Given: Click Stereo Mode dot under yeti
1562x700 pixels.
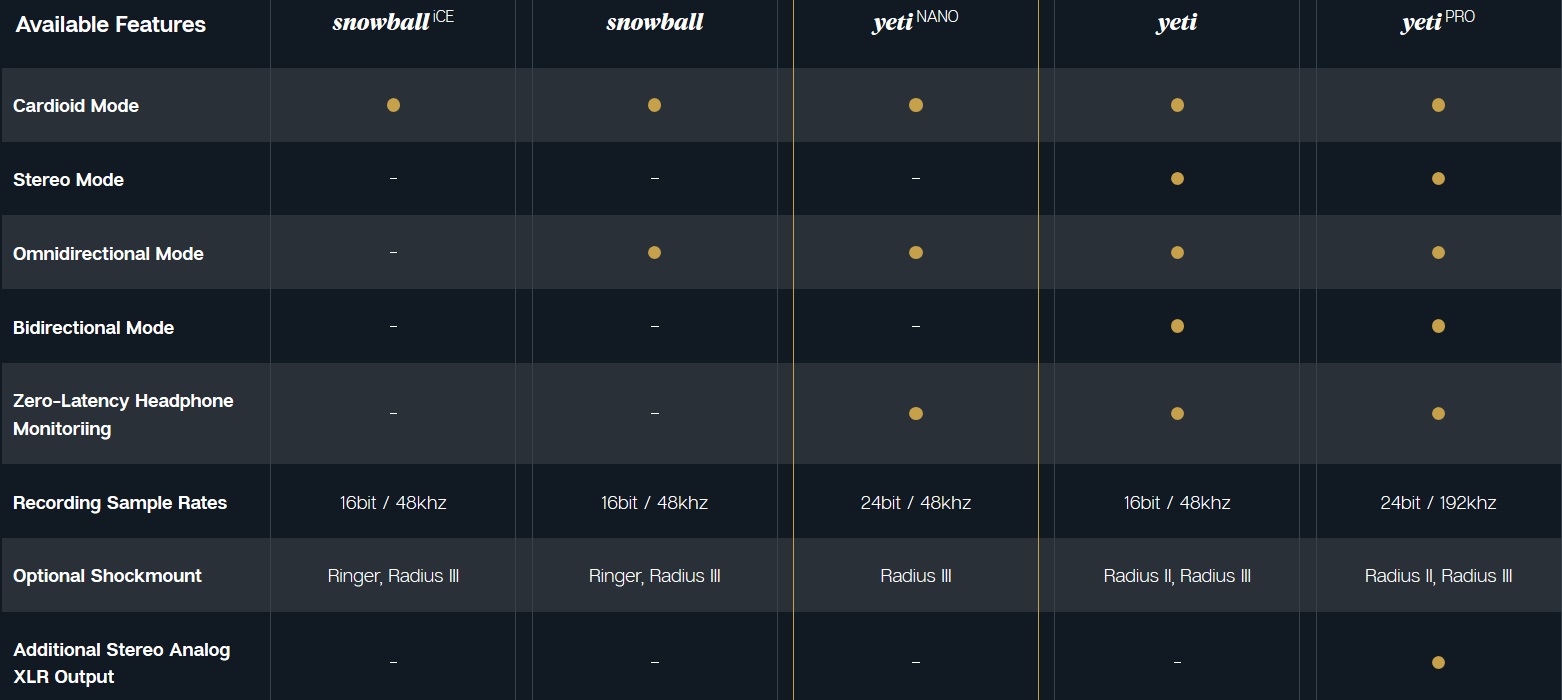Looking at the screenshot, I should point(1177,179).
